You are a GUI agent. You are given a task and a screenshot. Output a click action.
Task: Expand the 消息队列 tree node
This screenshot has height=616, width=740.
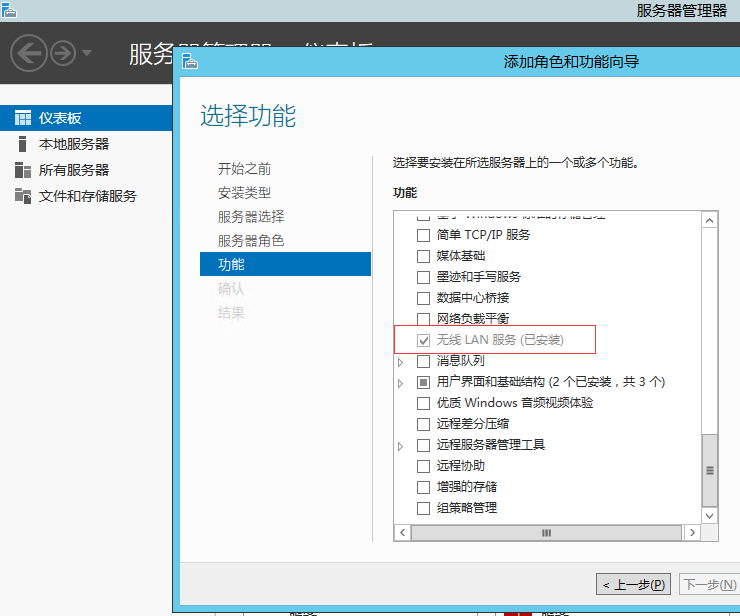click(x=402, y=361)
